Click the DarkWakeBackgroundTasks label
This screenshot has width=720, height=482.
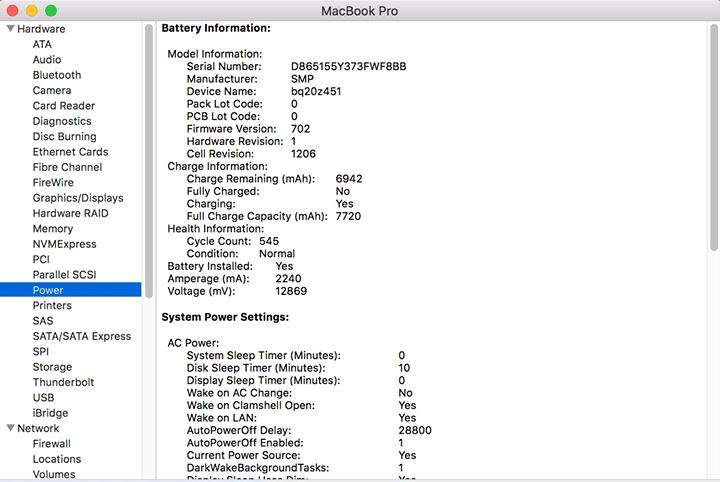point(258,467)
